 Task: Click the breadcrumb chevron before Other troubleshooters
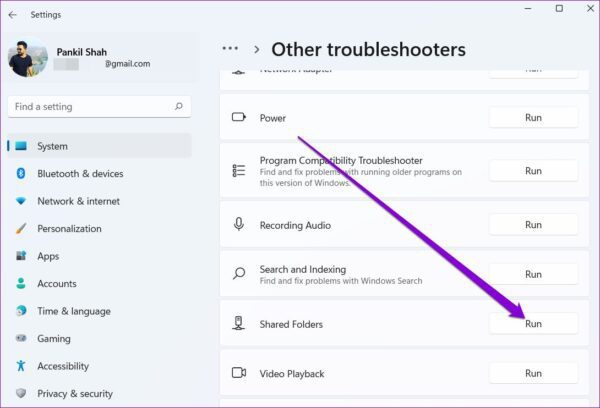(x=257, y=50)
